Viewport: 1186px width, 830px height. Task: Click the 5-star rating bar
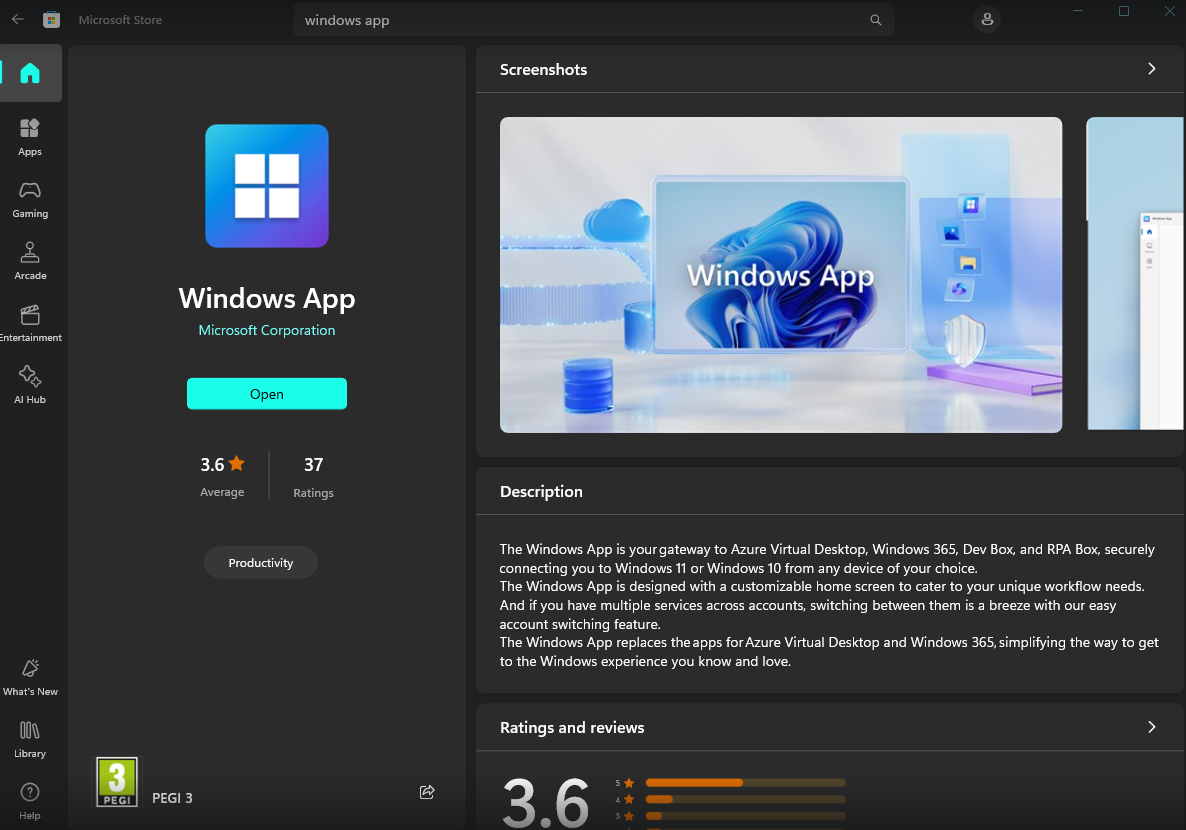(746, 783)
